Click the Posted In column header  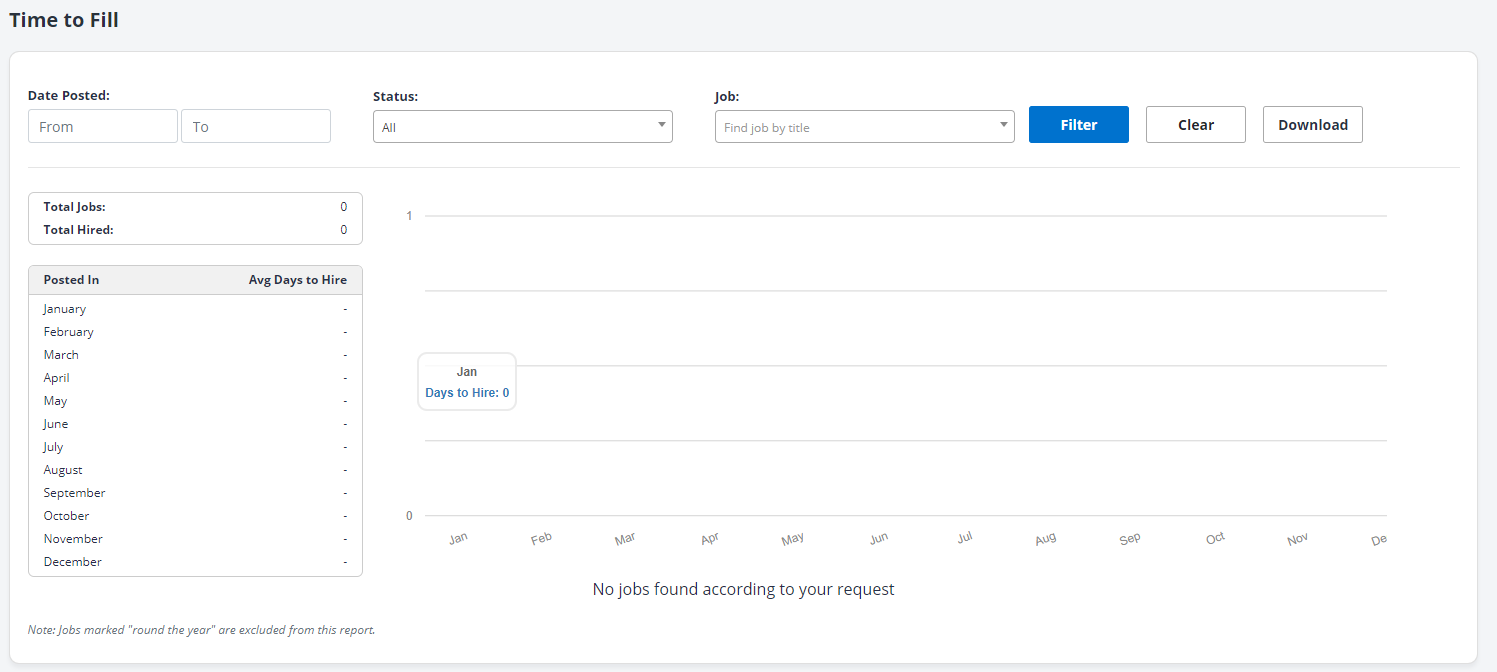pyautogui.click(x=71, y=280)
